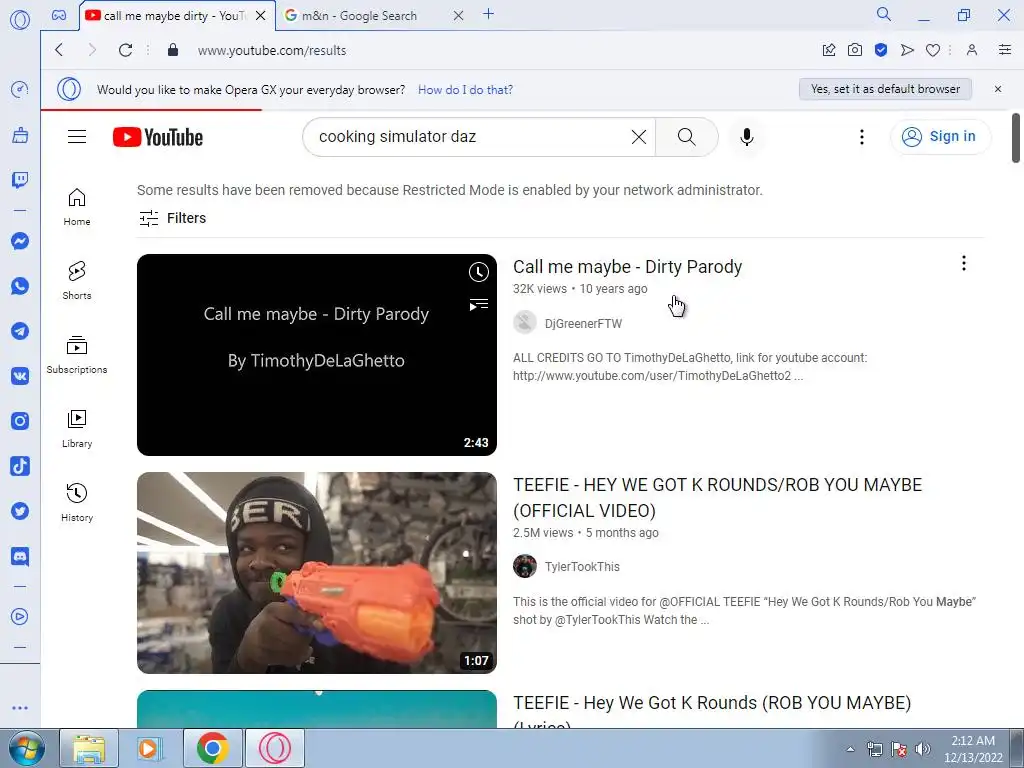
Task: Open GX Control speedometer icon in sidebar
Action: (20, 89)
